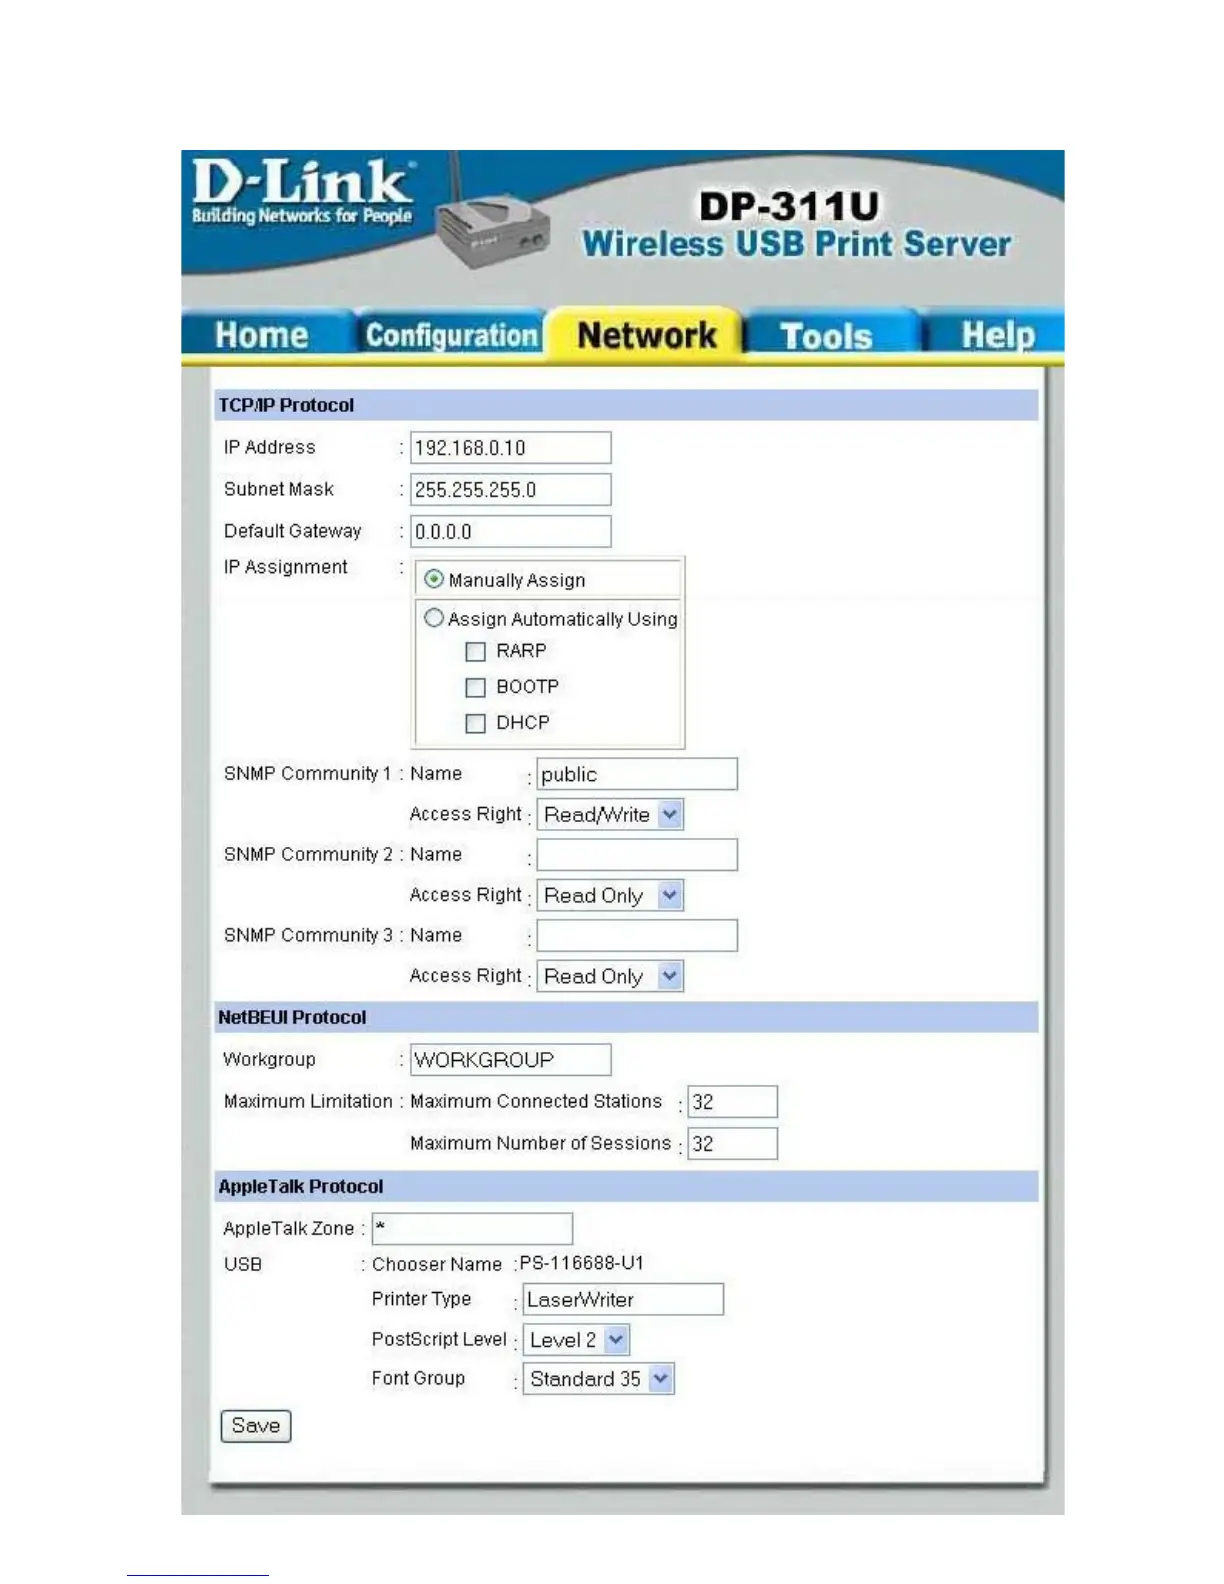Screen dimensions: 1224x1584
Task: Click the Subnet Mask input field
Action: click(510, 490)
